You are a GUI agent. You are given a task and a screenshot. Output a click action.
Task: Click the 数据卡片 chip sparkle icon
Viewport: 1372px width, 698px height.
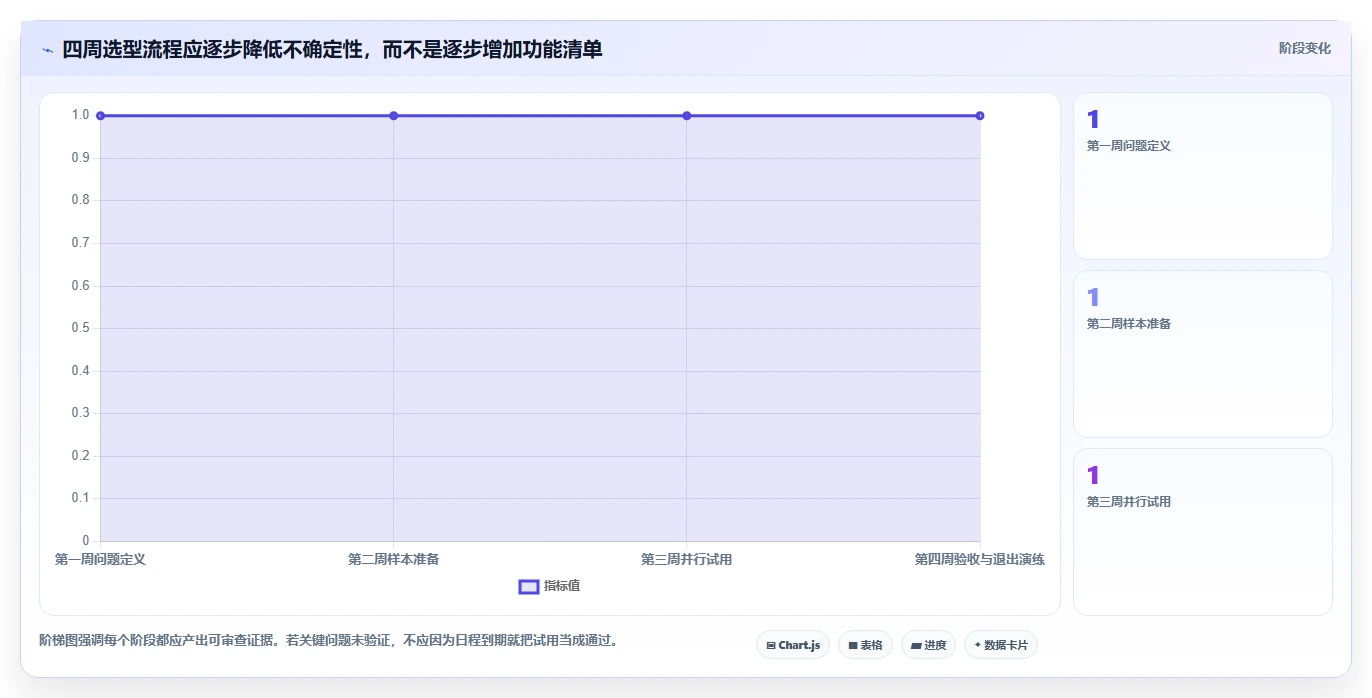point(977,645)
